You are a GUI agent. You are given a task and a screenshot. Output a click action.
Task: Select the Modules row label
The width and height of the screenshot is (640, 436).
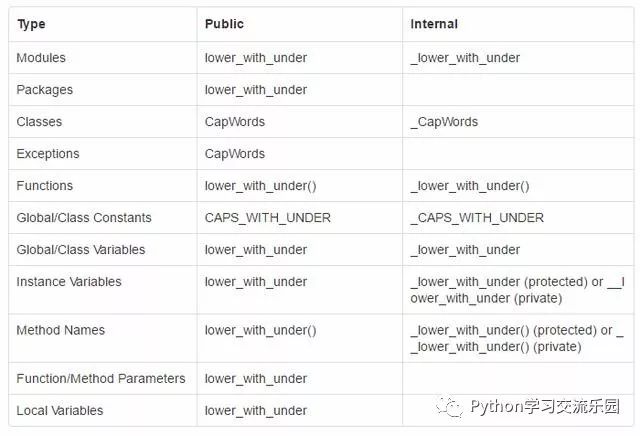pos(41,58)
